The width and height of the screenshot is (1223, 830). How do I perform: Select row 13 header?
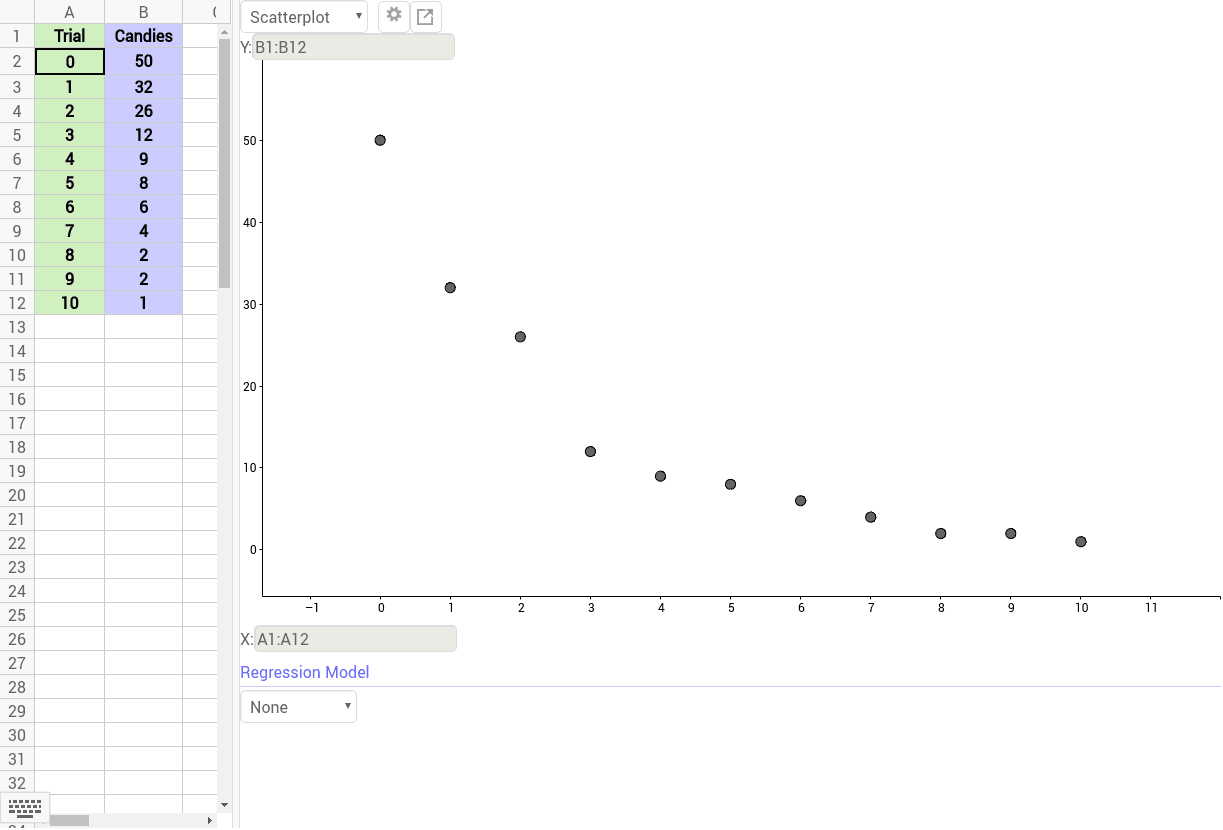[x=17, y=327]
